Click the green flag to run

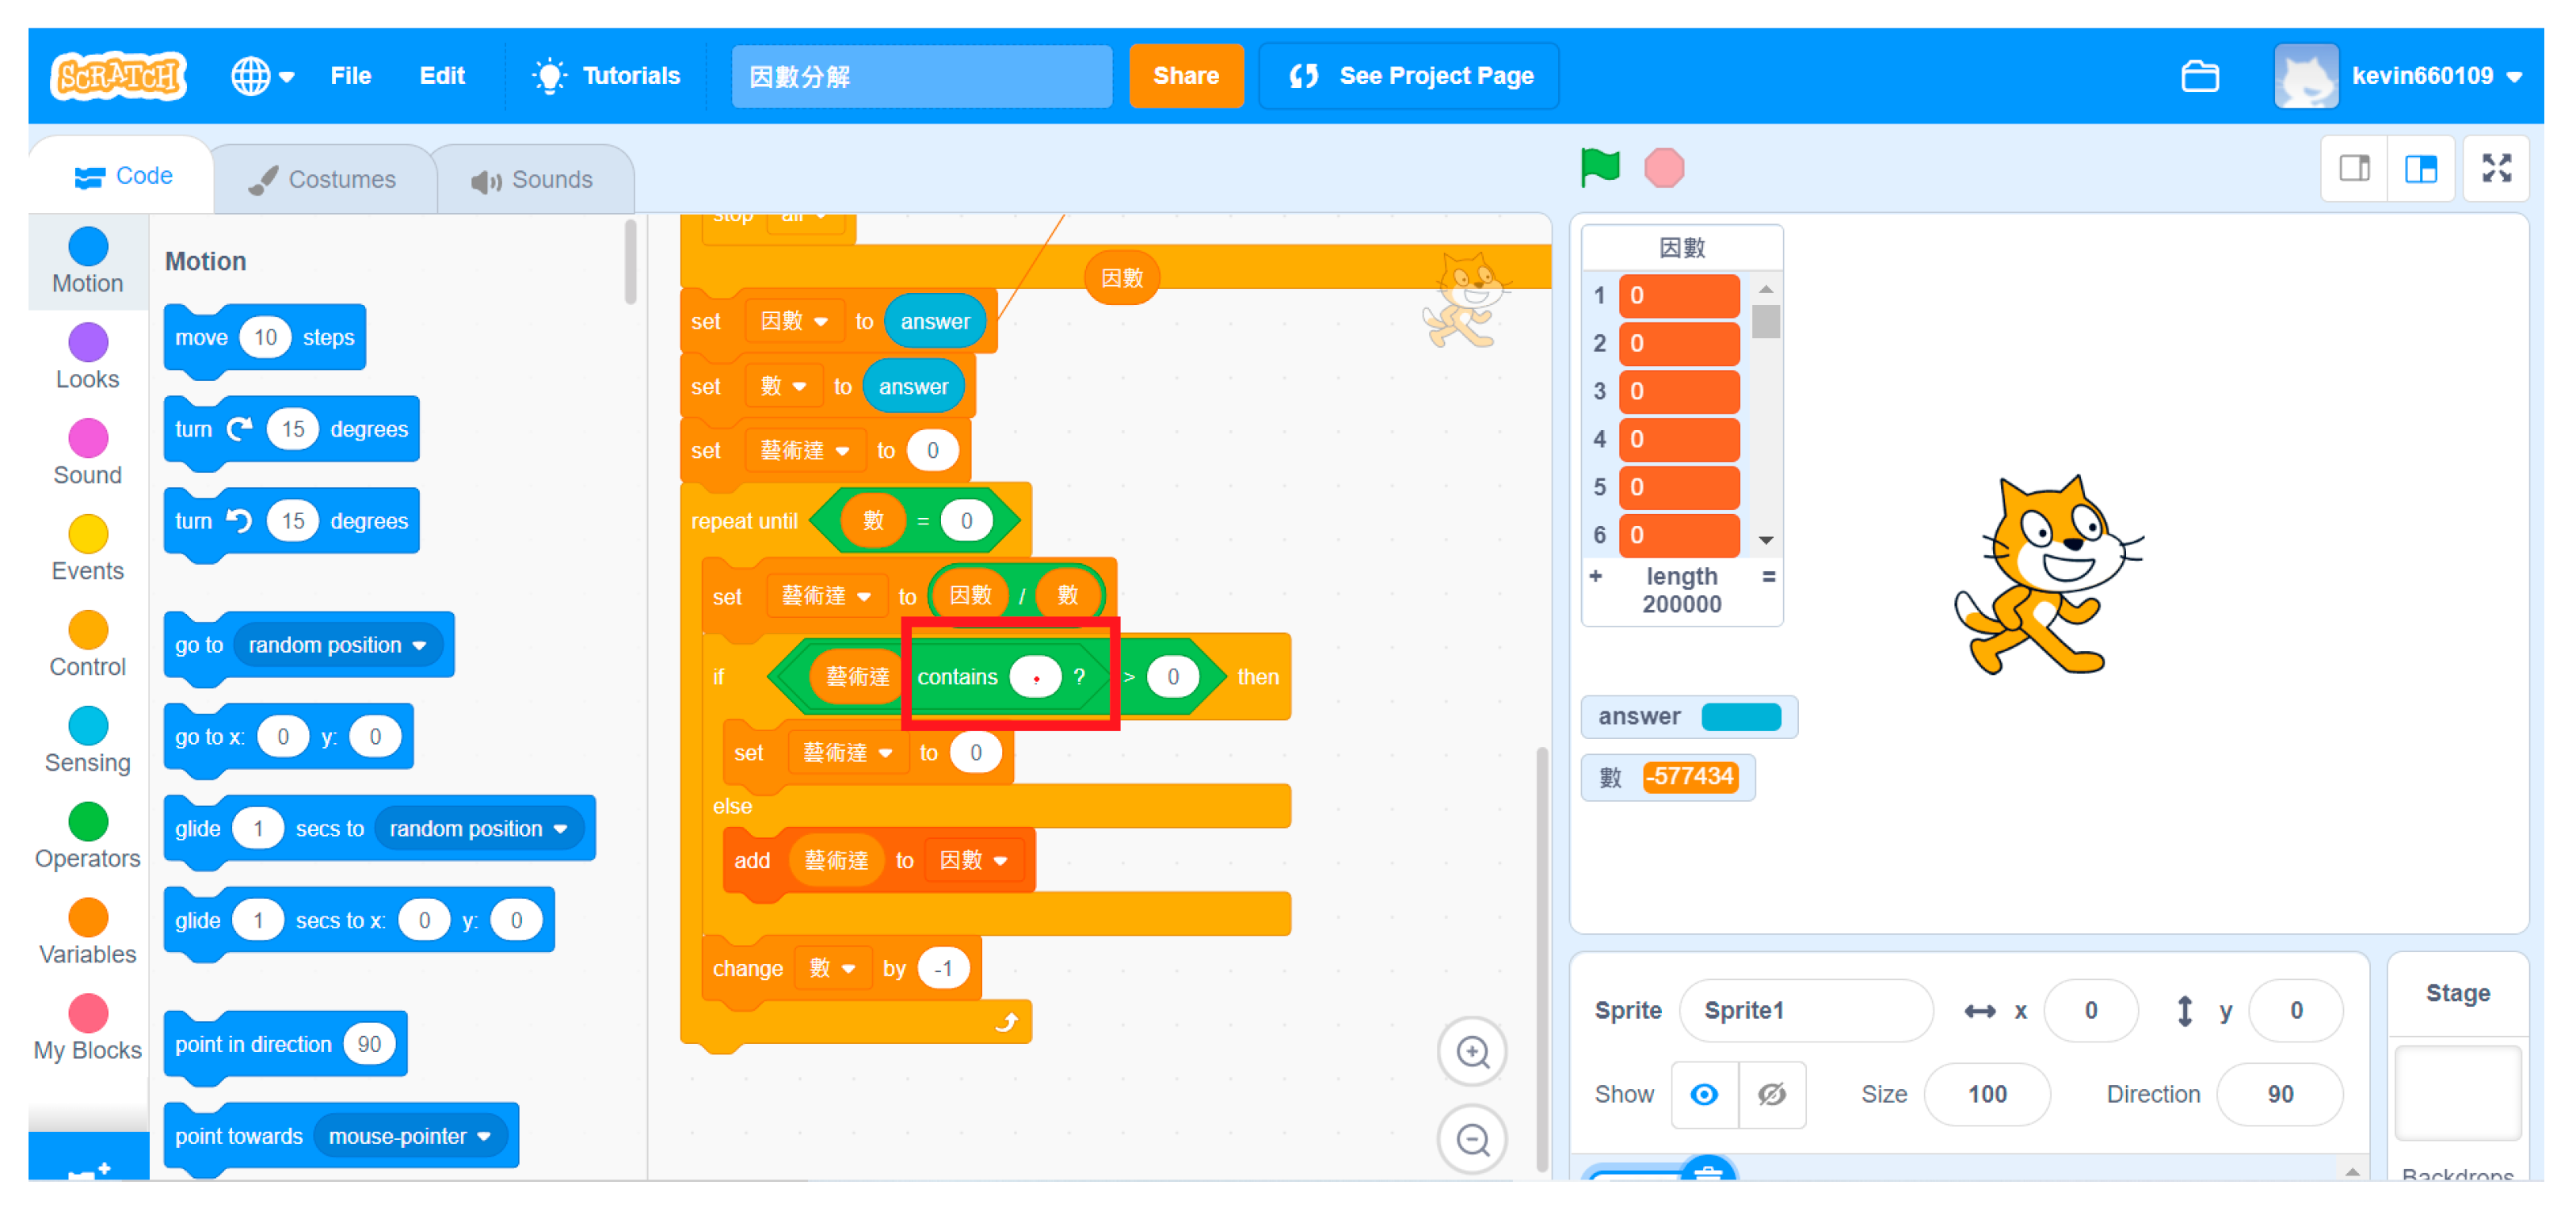[1599, 167]
